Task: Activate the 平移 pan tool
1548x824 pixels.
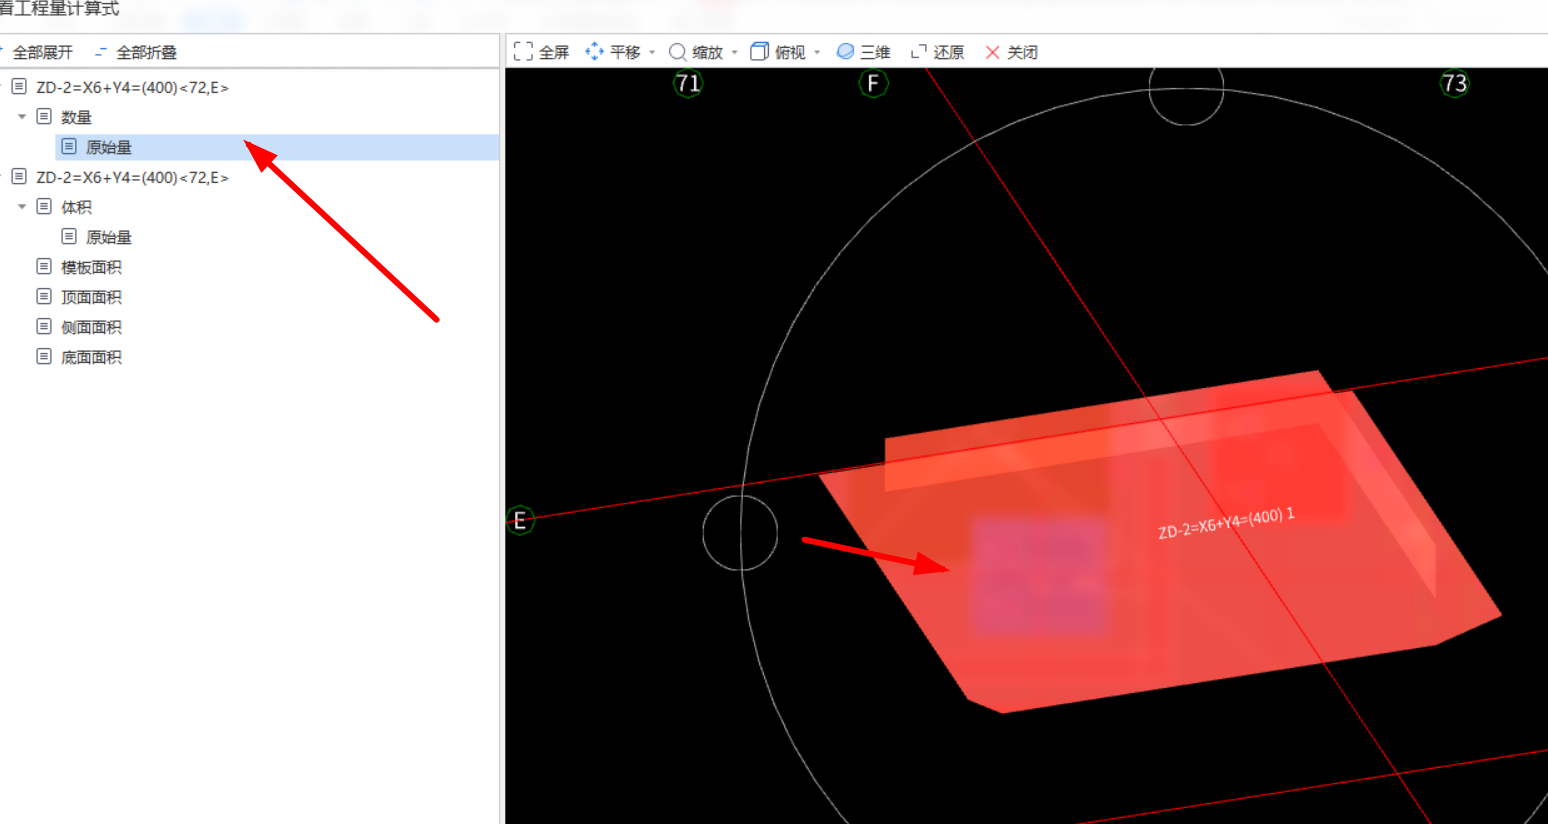Action: pyautogui.click(x=613, y=52)
